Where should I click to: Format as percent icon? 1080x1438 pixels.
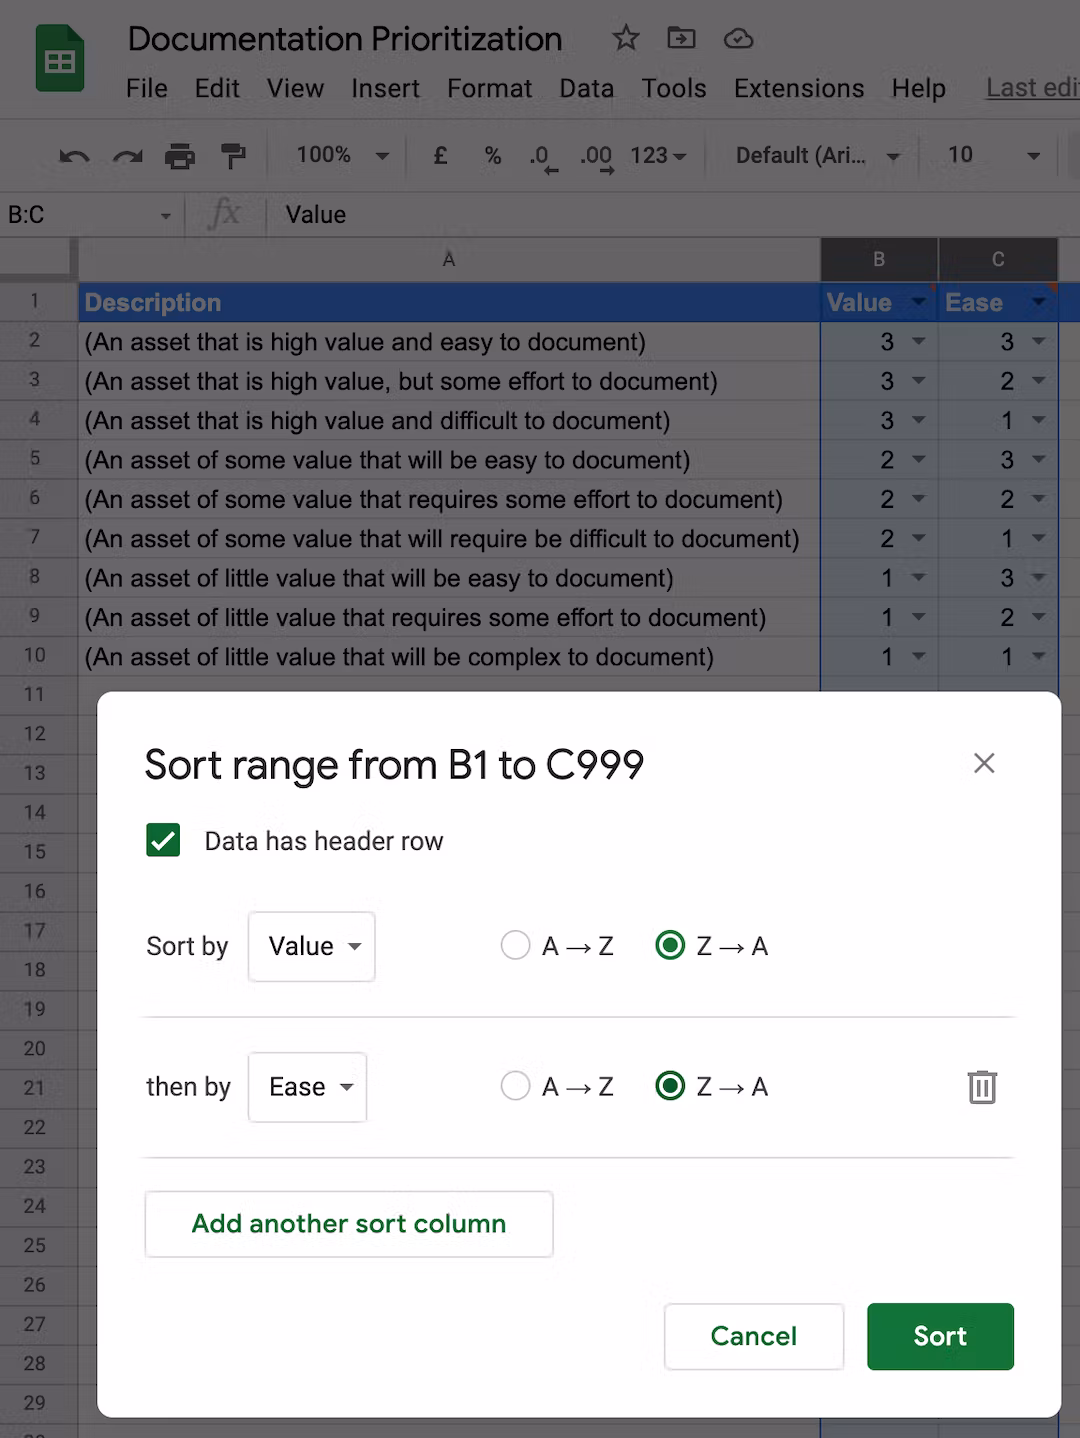click(x=492, y=155)
